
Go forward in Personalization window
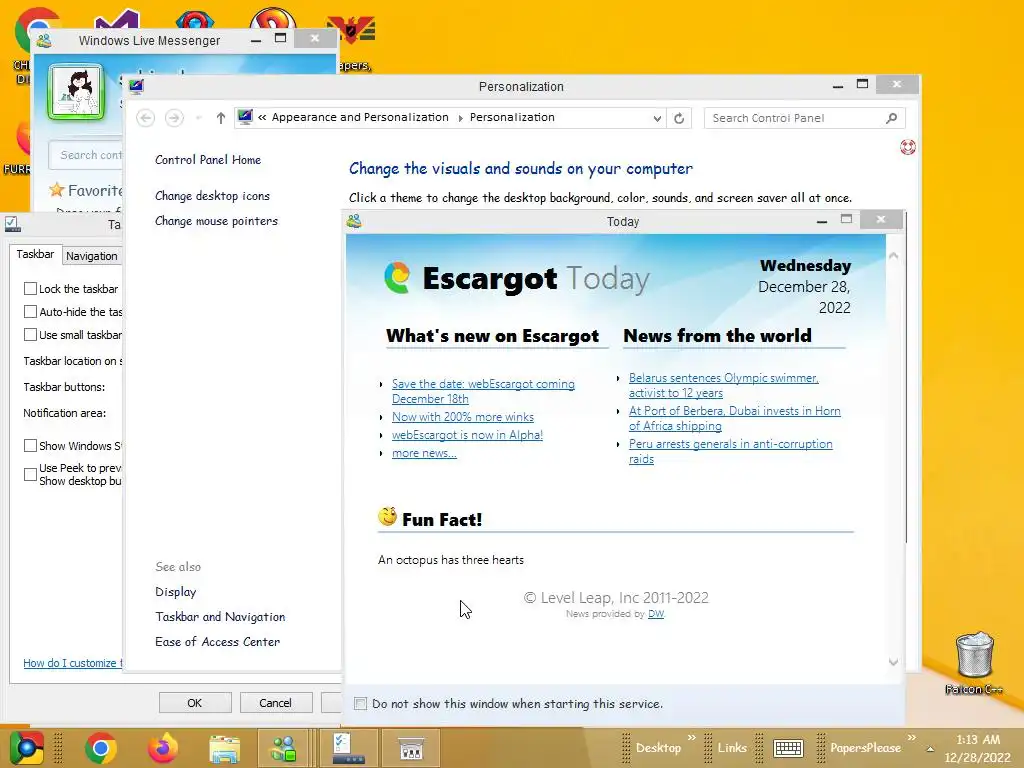pos(174,118)
